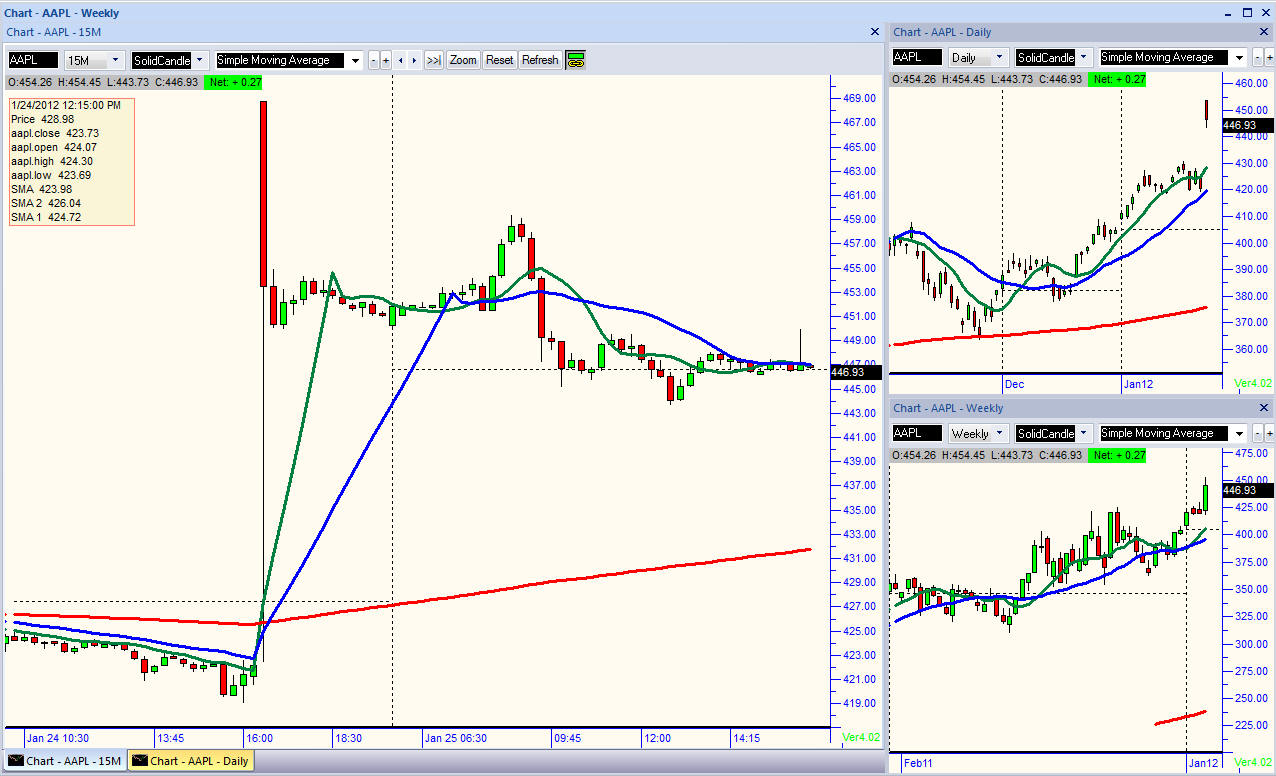The image size is (1276, 776).
Task: Close the AAPL 15M chart pane
Action: [875, 32]
